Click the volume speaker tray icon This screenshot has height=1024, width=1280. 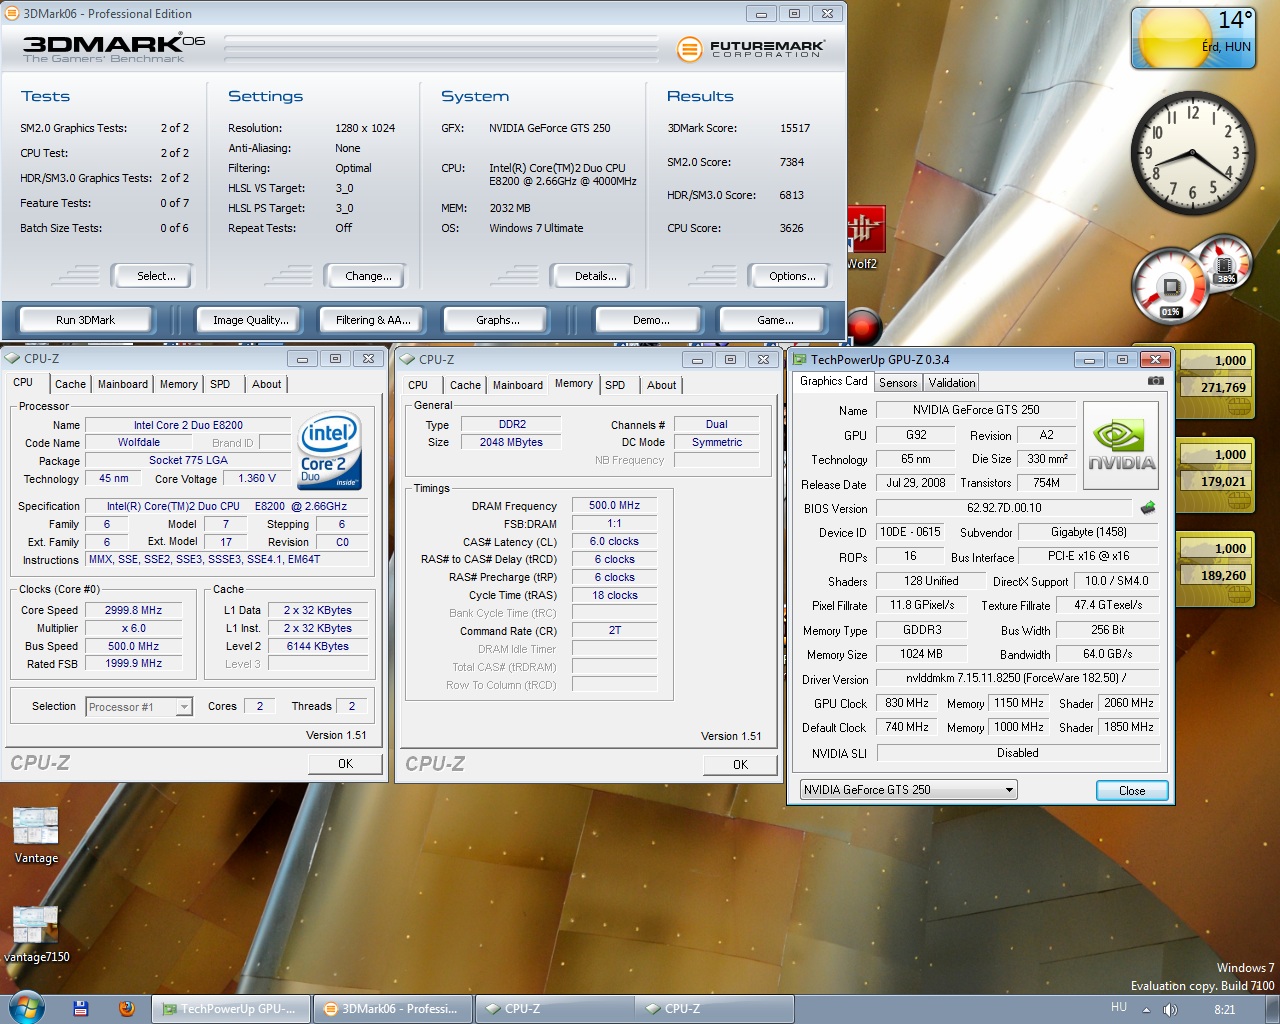point(1171,1009)
